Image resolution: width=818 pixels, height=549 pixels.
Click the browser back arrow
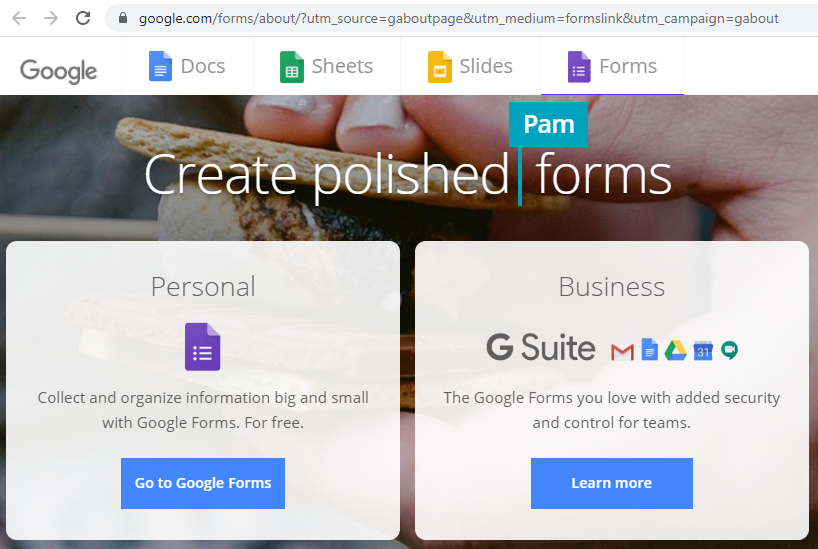19,18
